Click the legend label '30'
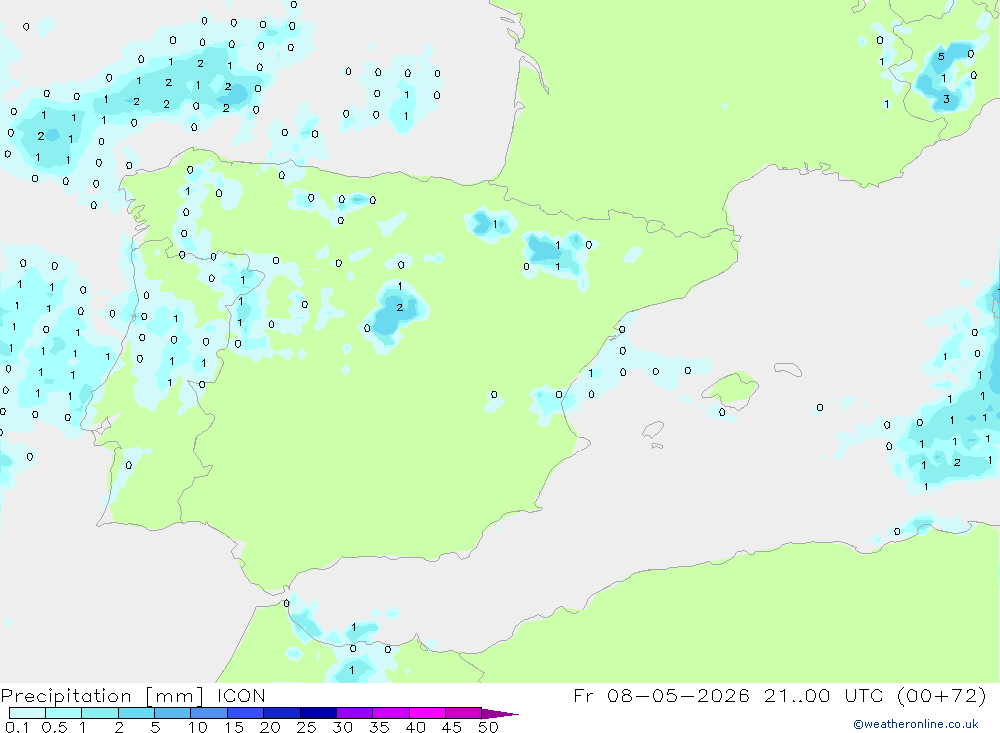1000x733 pixels. pyautogui.click(x=342, y=727)
